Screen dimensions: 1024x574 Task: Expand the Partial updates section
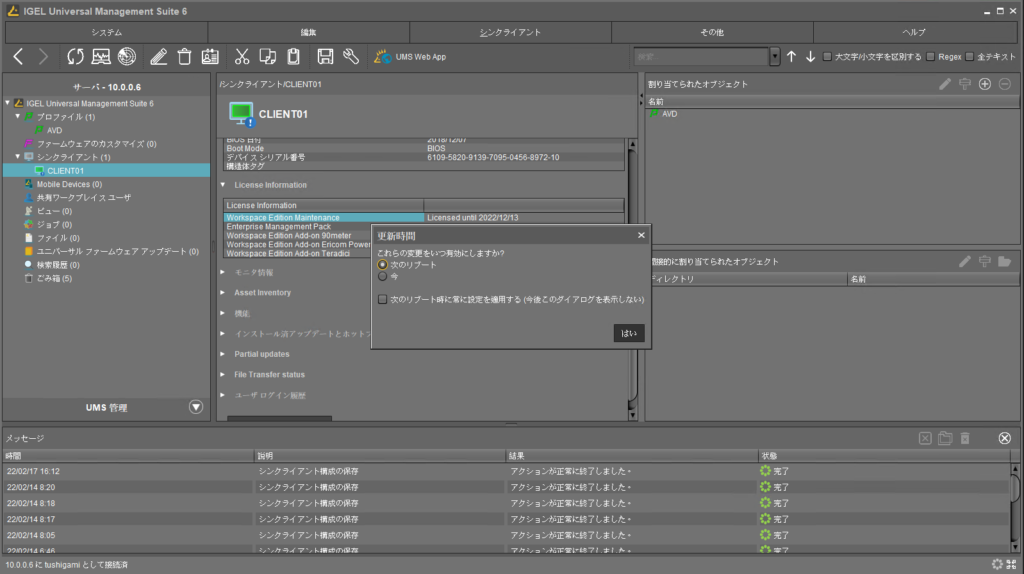pyautogui.click(x=223, y=354)
